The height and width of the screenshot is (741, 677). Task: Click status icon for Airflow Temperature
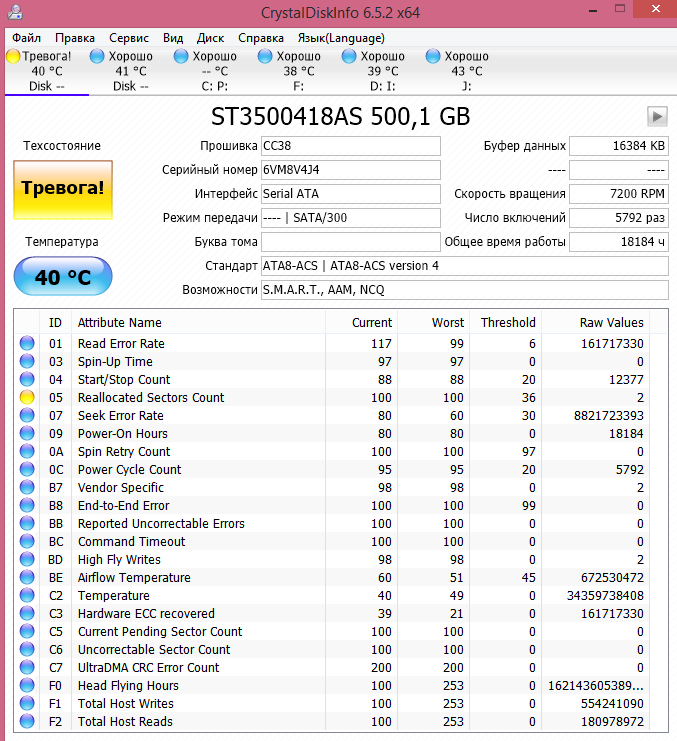(x=27, y=577)
